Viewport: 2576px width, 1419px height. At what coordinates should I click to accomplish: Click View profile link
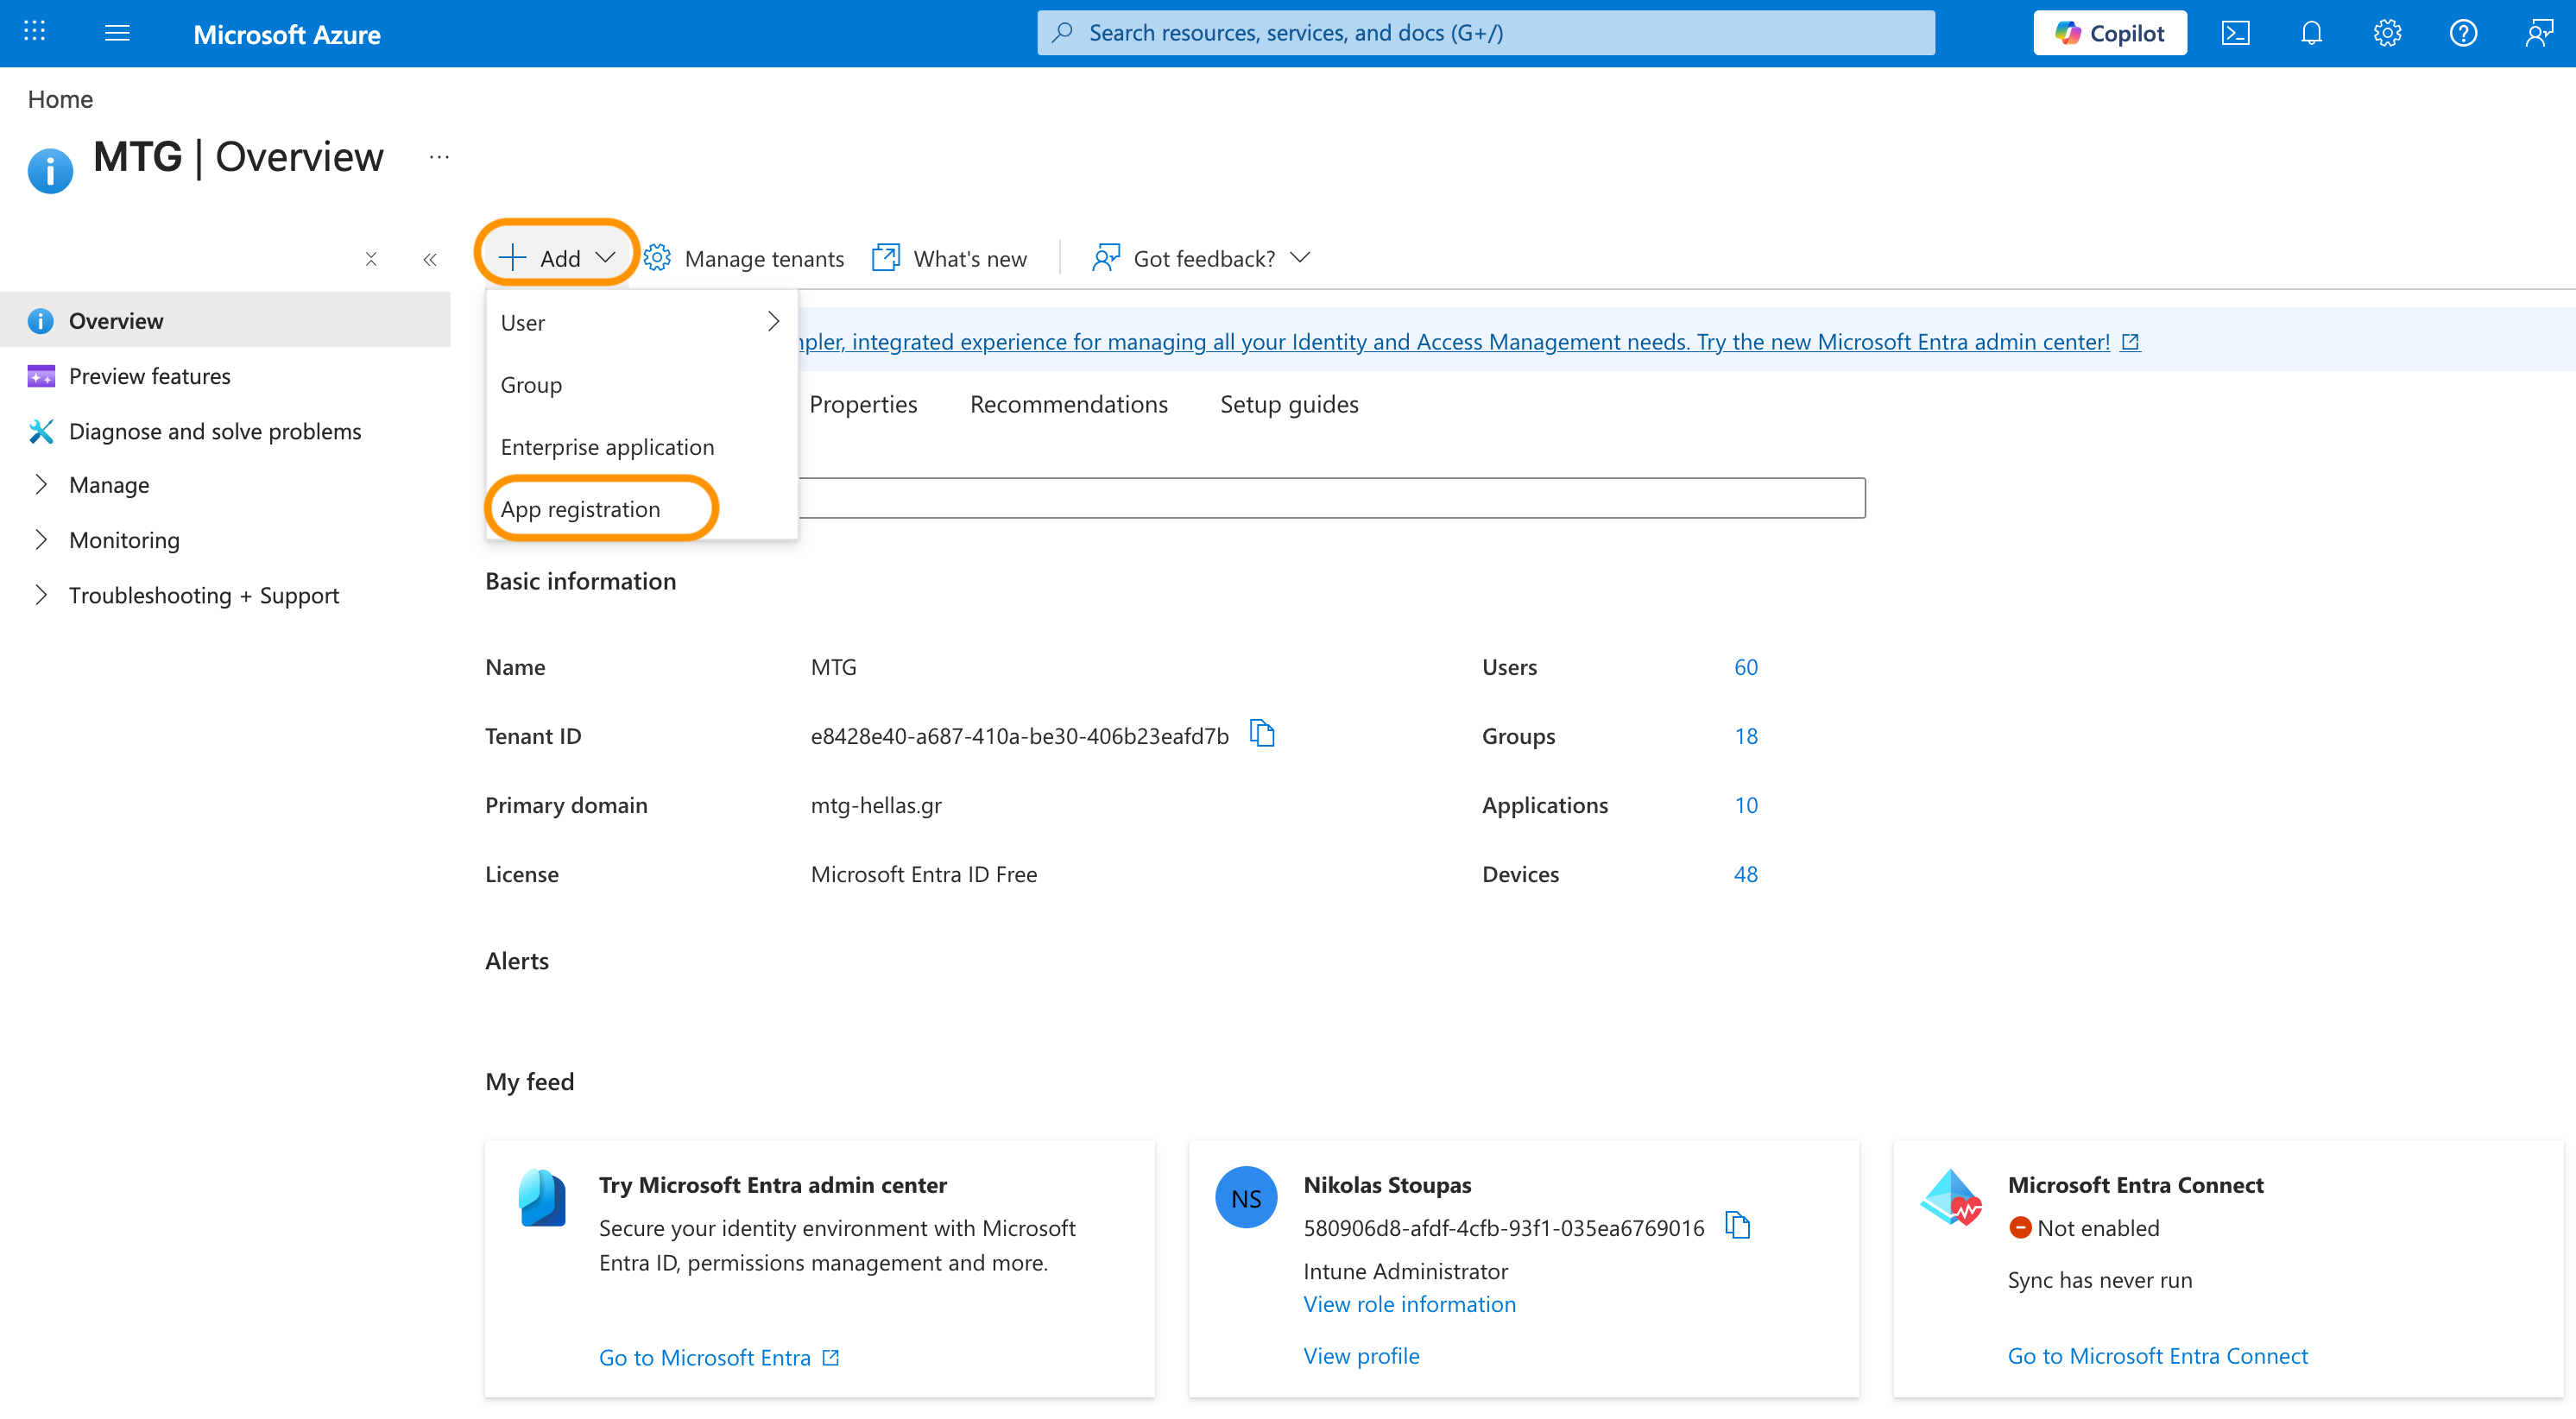[1361, 1355]
